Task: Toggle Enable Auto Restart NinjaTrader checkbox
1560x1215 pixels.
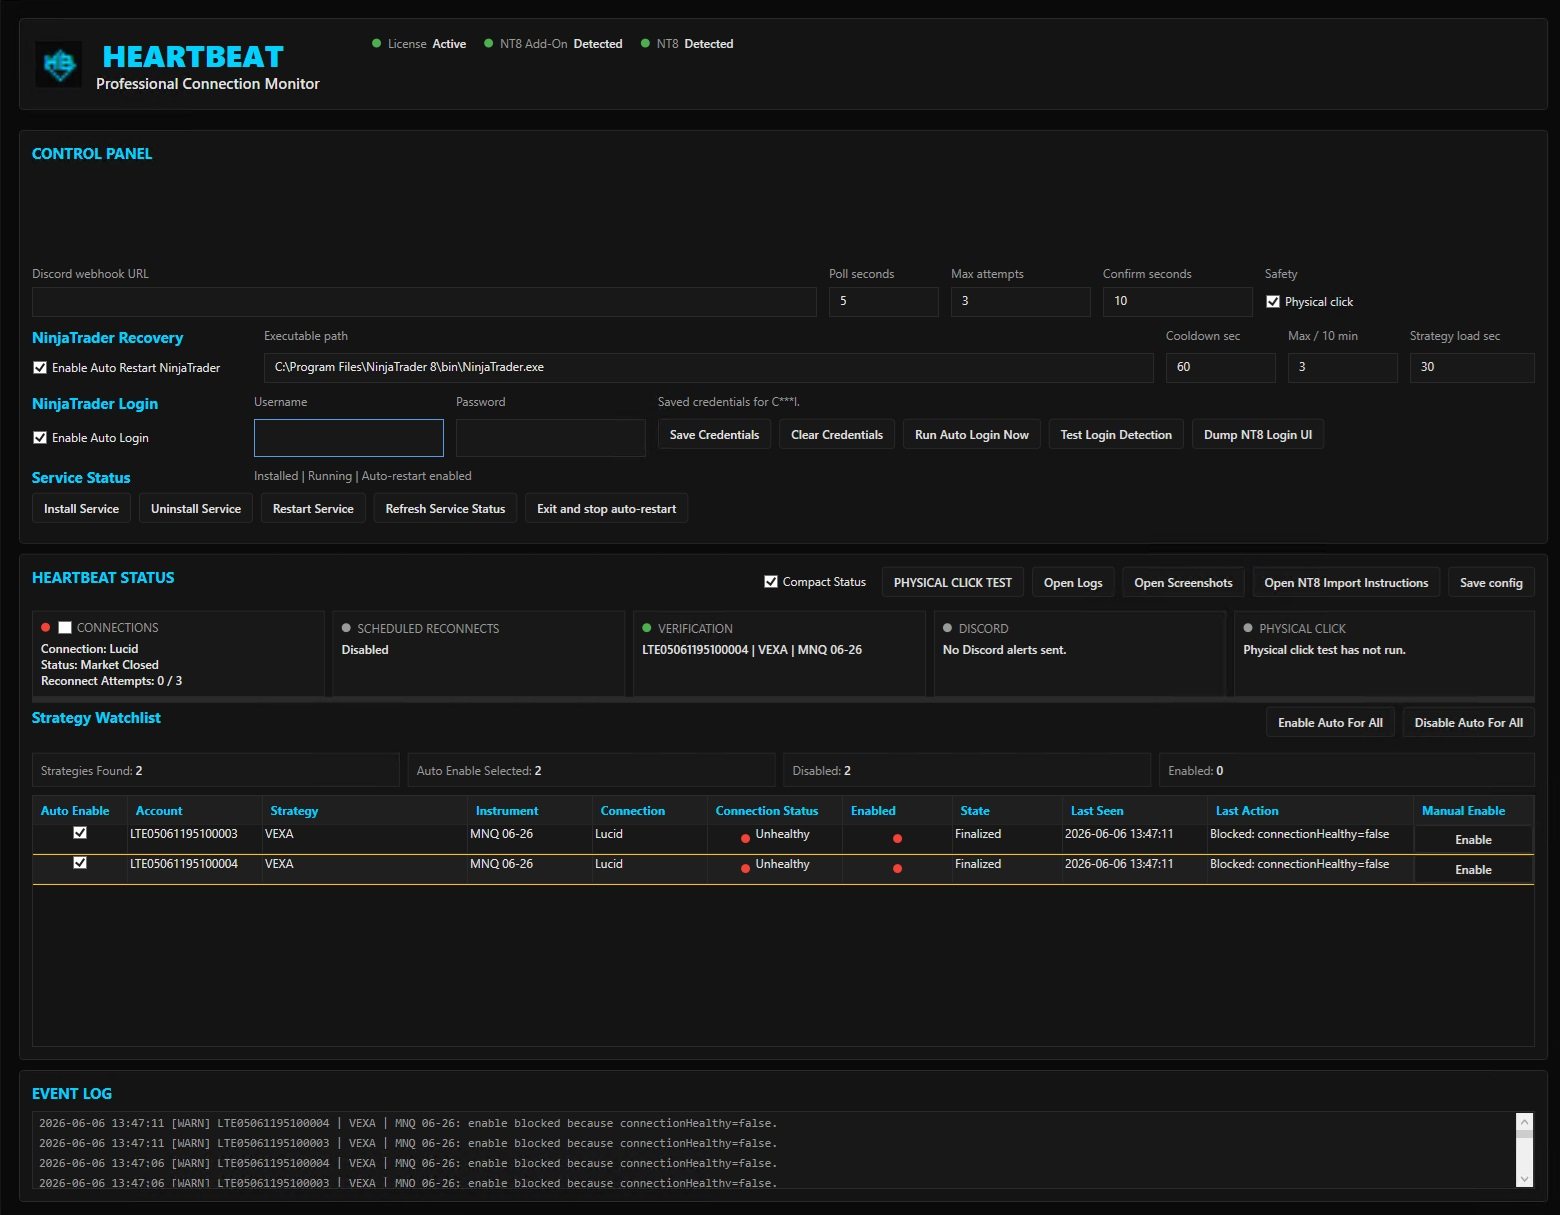Action: pos(40,367)
